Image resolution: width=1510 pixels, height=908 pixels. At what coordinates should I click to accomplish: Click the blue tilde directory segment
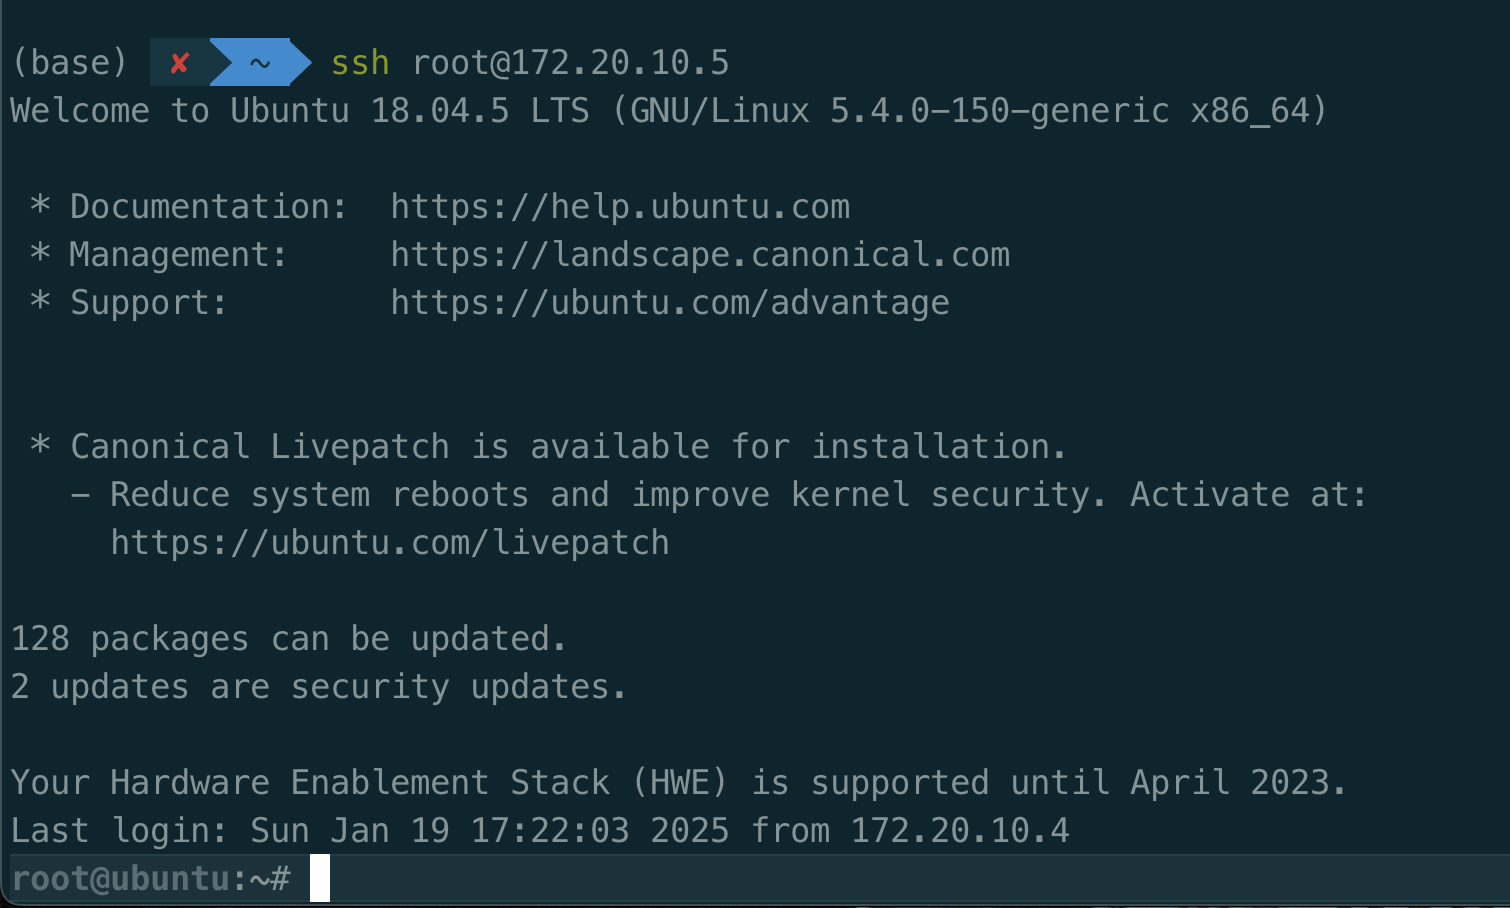260,63
